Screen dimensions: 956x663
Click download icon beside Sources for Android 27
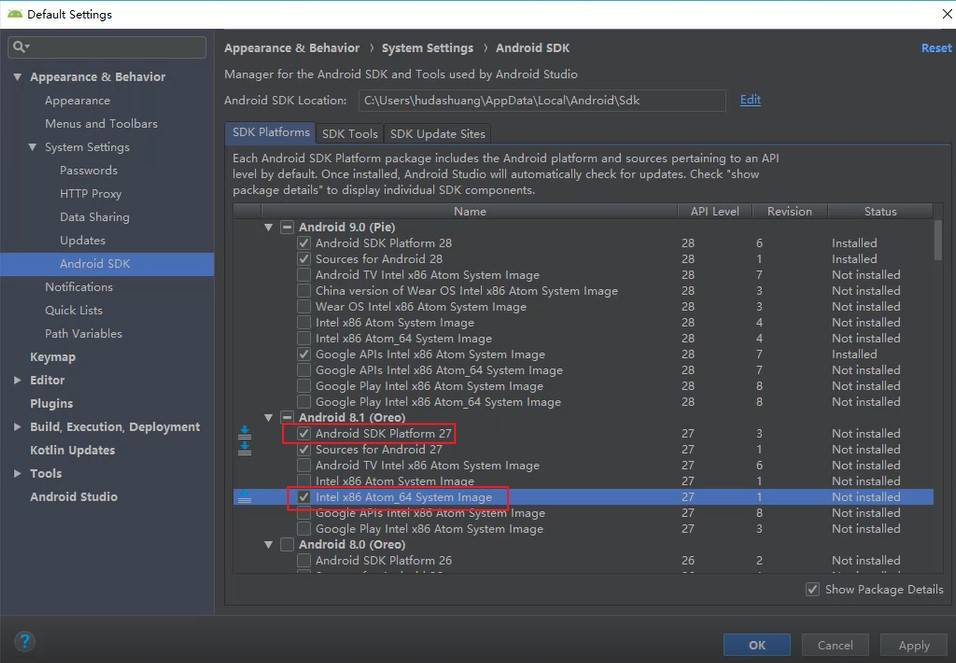point(244,449)
